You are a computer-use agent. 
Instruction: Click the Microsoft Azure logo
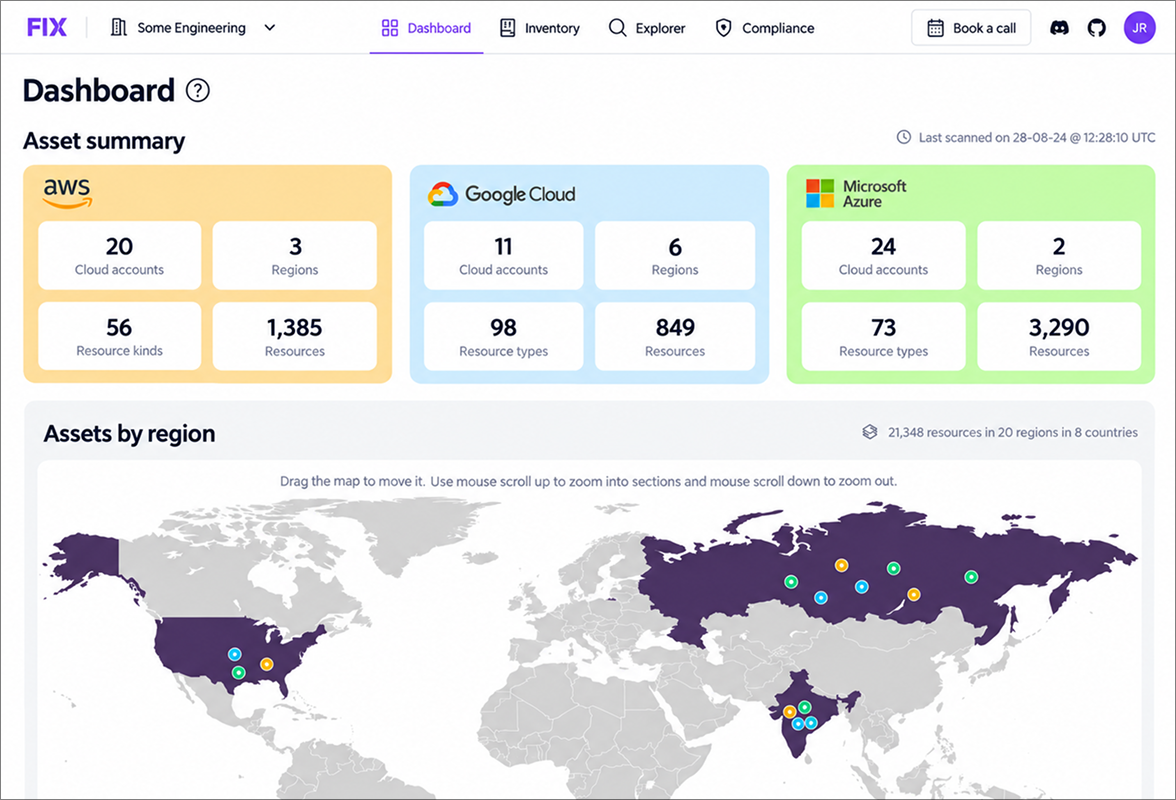coord(856,193)
